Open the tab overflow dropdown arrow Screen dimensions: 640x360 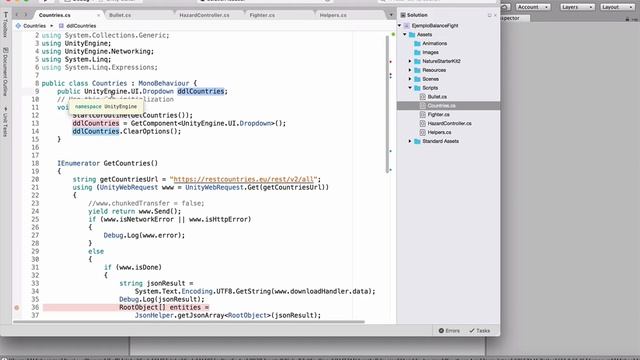point(391,15)
